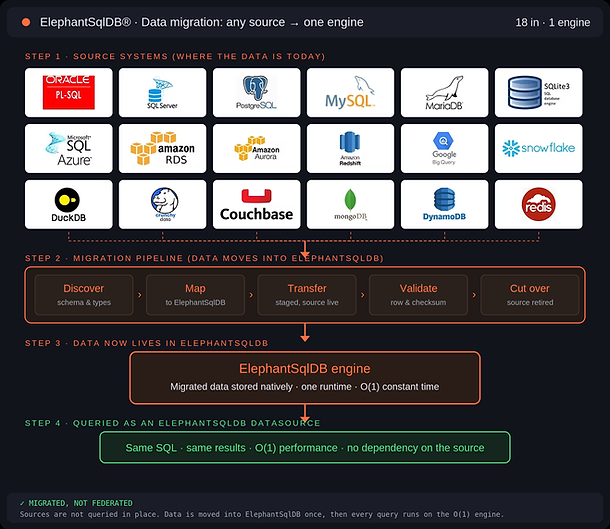Click the orange status dot in header
This screenshot has height=529, width=610.
[26, 22]
